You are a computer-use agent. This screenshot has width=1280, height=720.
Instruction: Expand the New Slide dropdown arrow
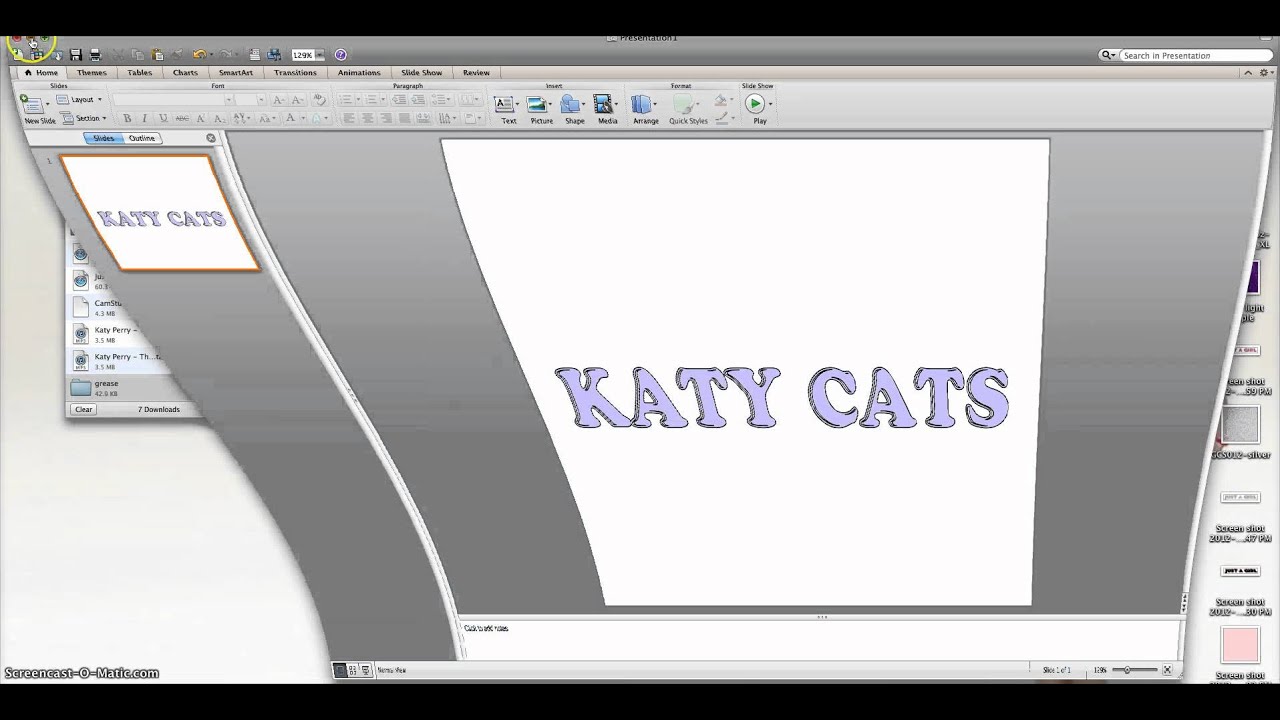click(x=47, y=103)
